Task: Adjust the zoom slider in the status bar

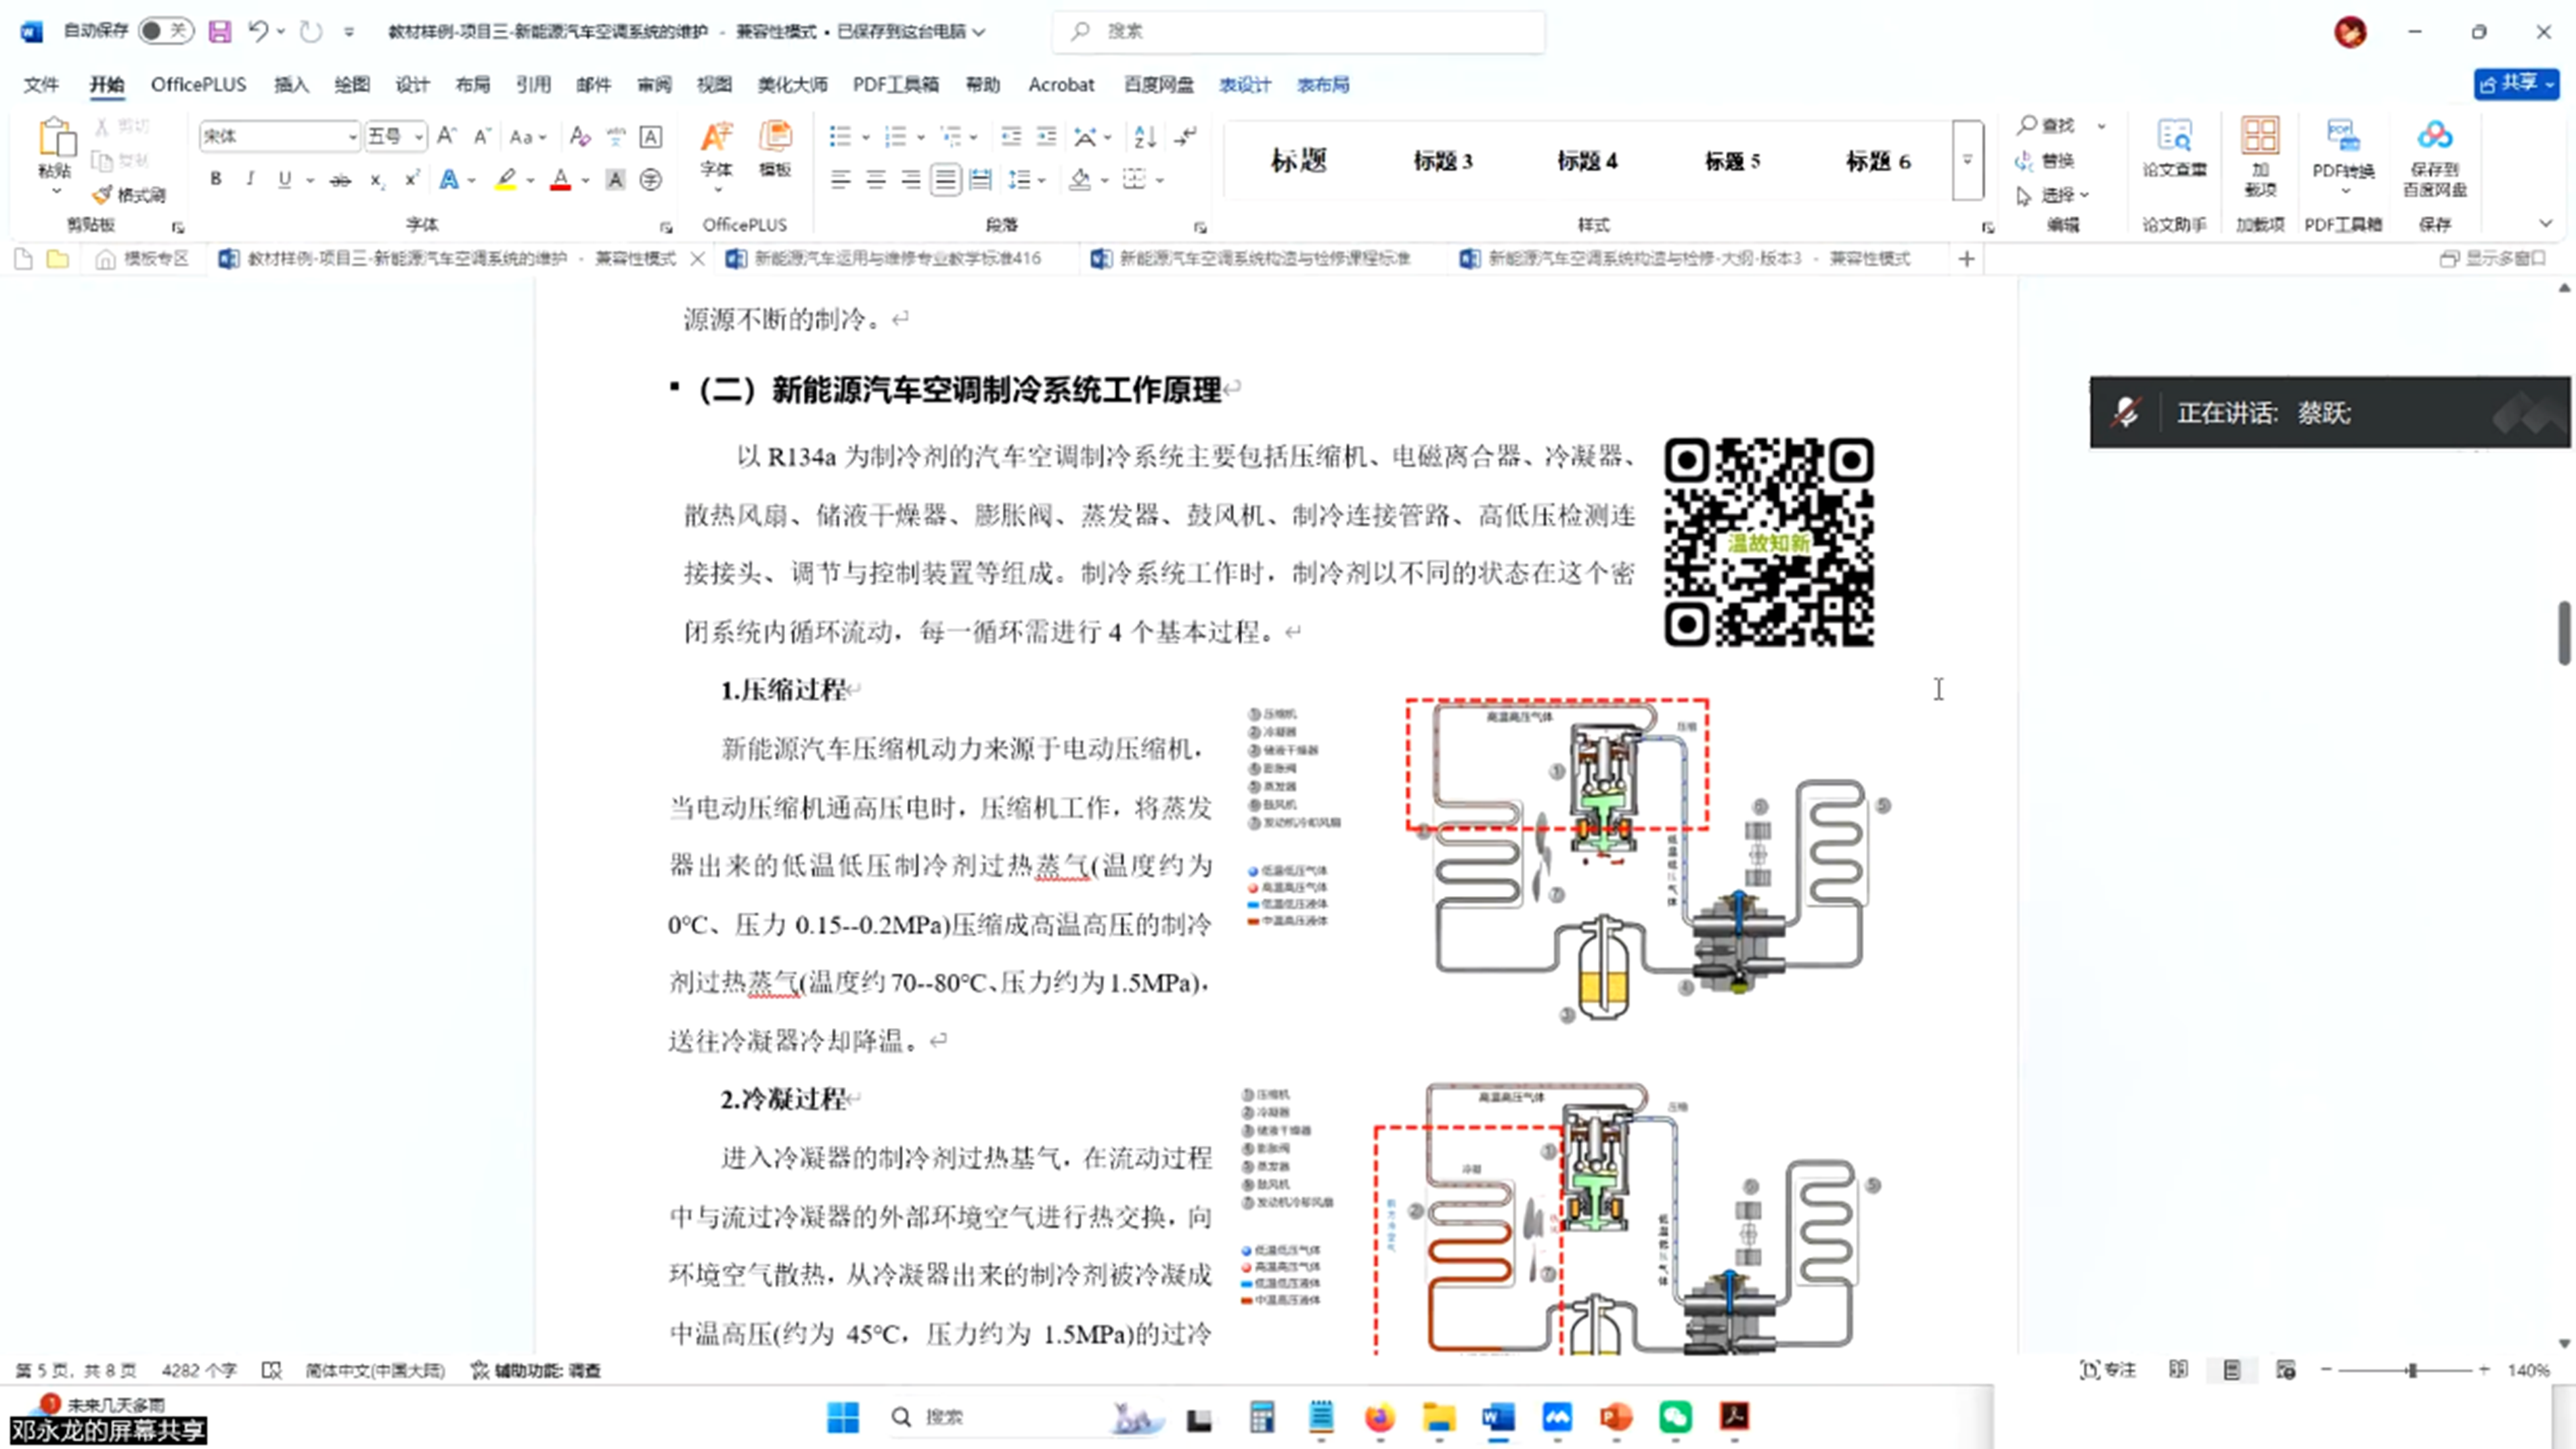Action: click(x=2411, y=1370)
